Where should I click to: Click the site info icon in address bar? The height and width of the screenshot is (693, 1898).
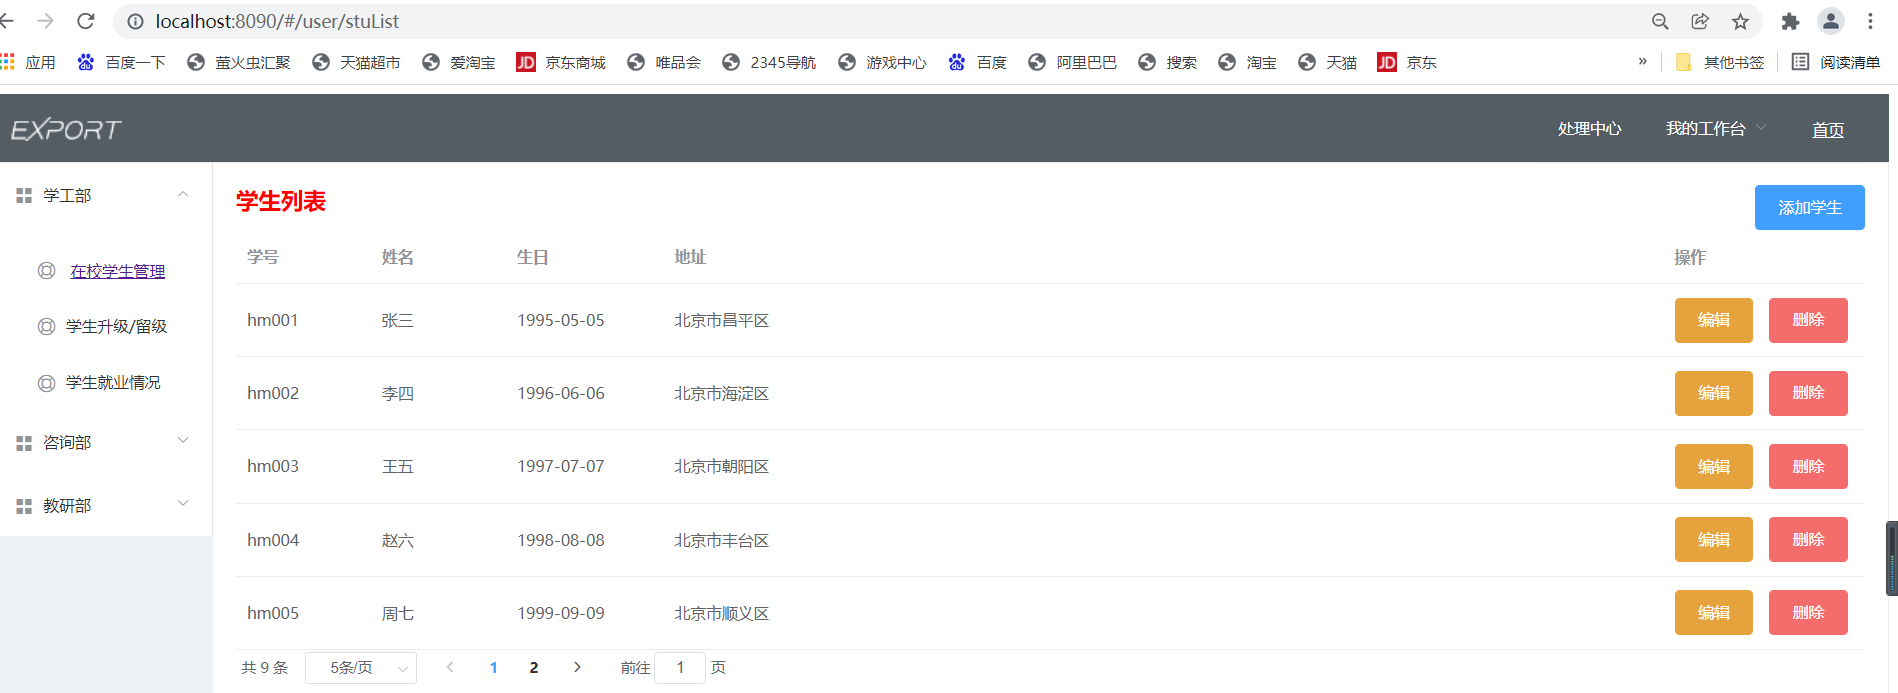coord(135,21)
